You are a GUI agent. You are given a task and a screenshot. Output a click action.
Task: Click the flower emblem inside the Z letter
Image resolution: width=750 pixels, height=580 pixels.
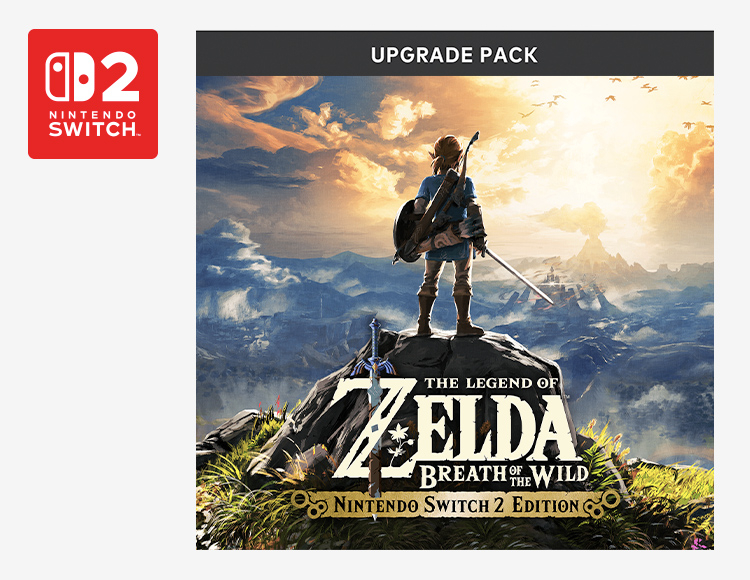(x=397, y=444)
